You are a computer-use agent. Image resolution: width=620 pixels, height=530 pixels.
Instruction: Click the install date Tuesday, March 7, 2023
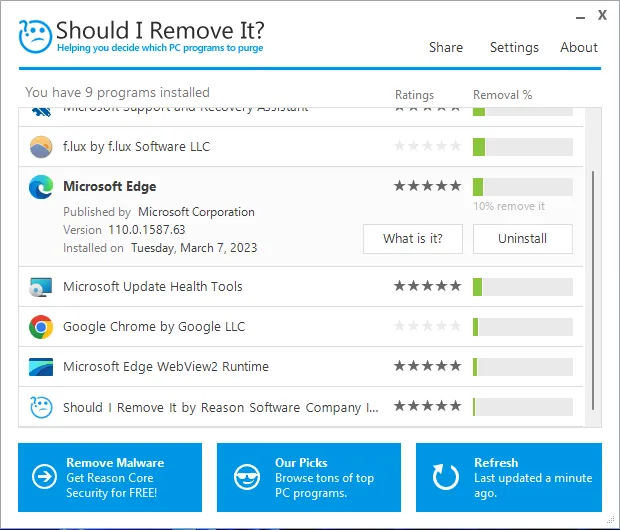click(194, 248)
